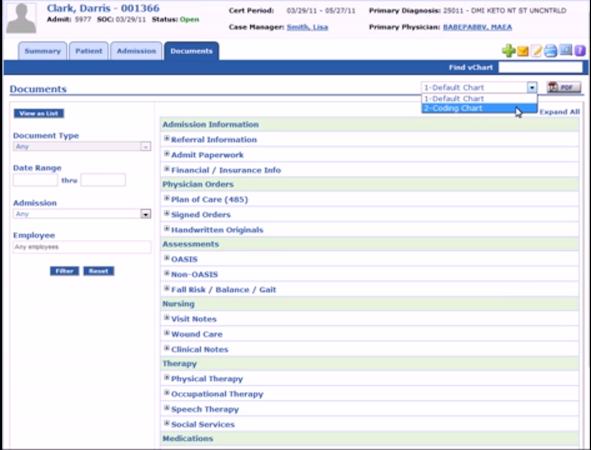Open case manager Smith, Lisa link
Viewport: 591px width, 450px height.
pos(307,27)
